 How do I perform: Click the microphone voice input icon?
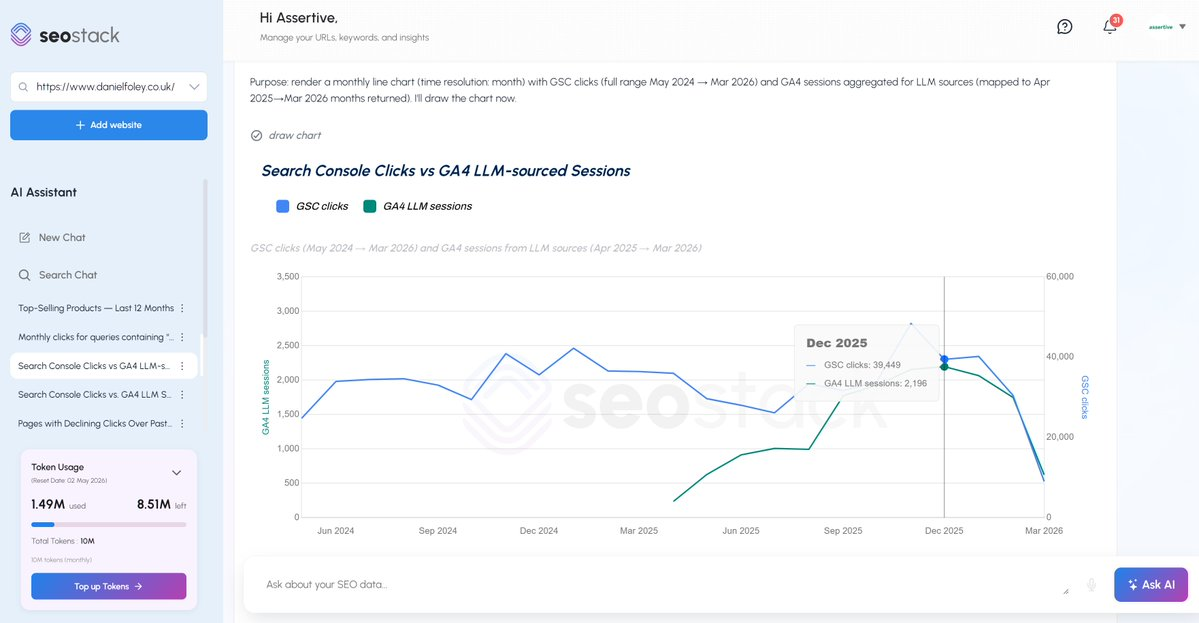coord(1092,585)
